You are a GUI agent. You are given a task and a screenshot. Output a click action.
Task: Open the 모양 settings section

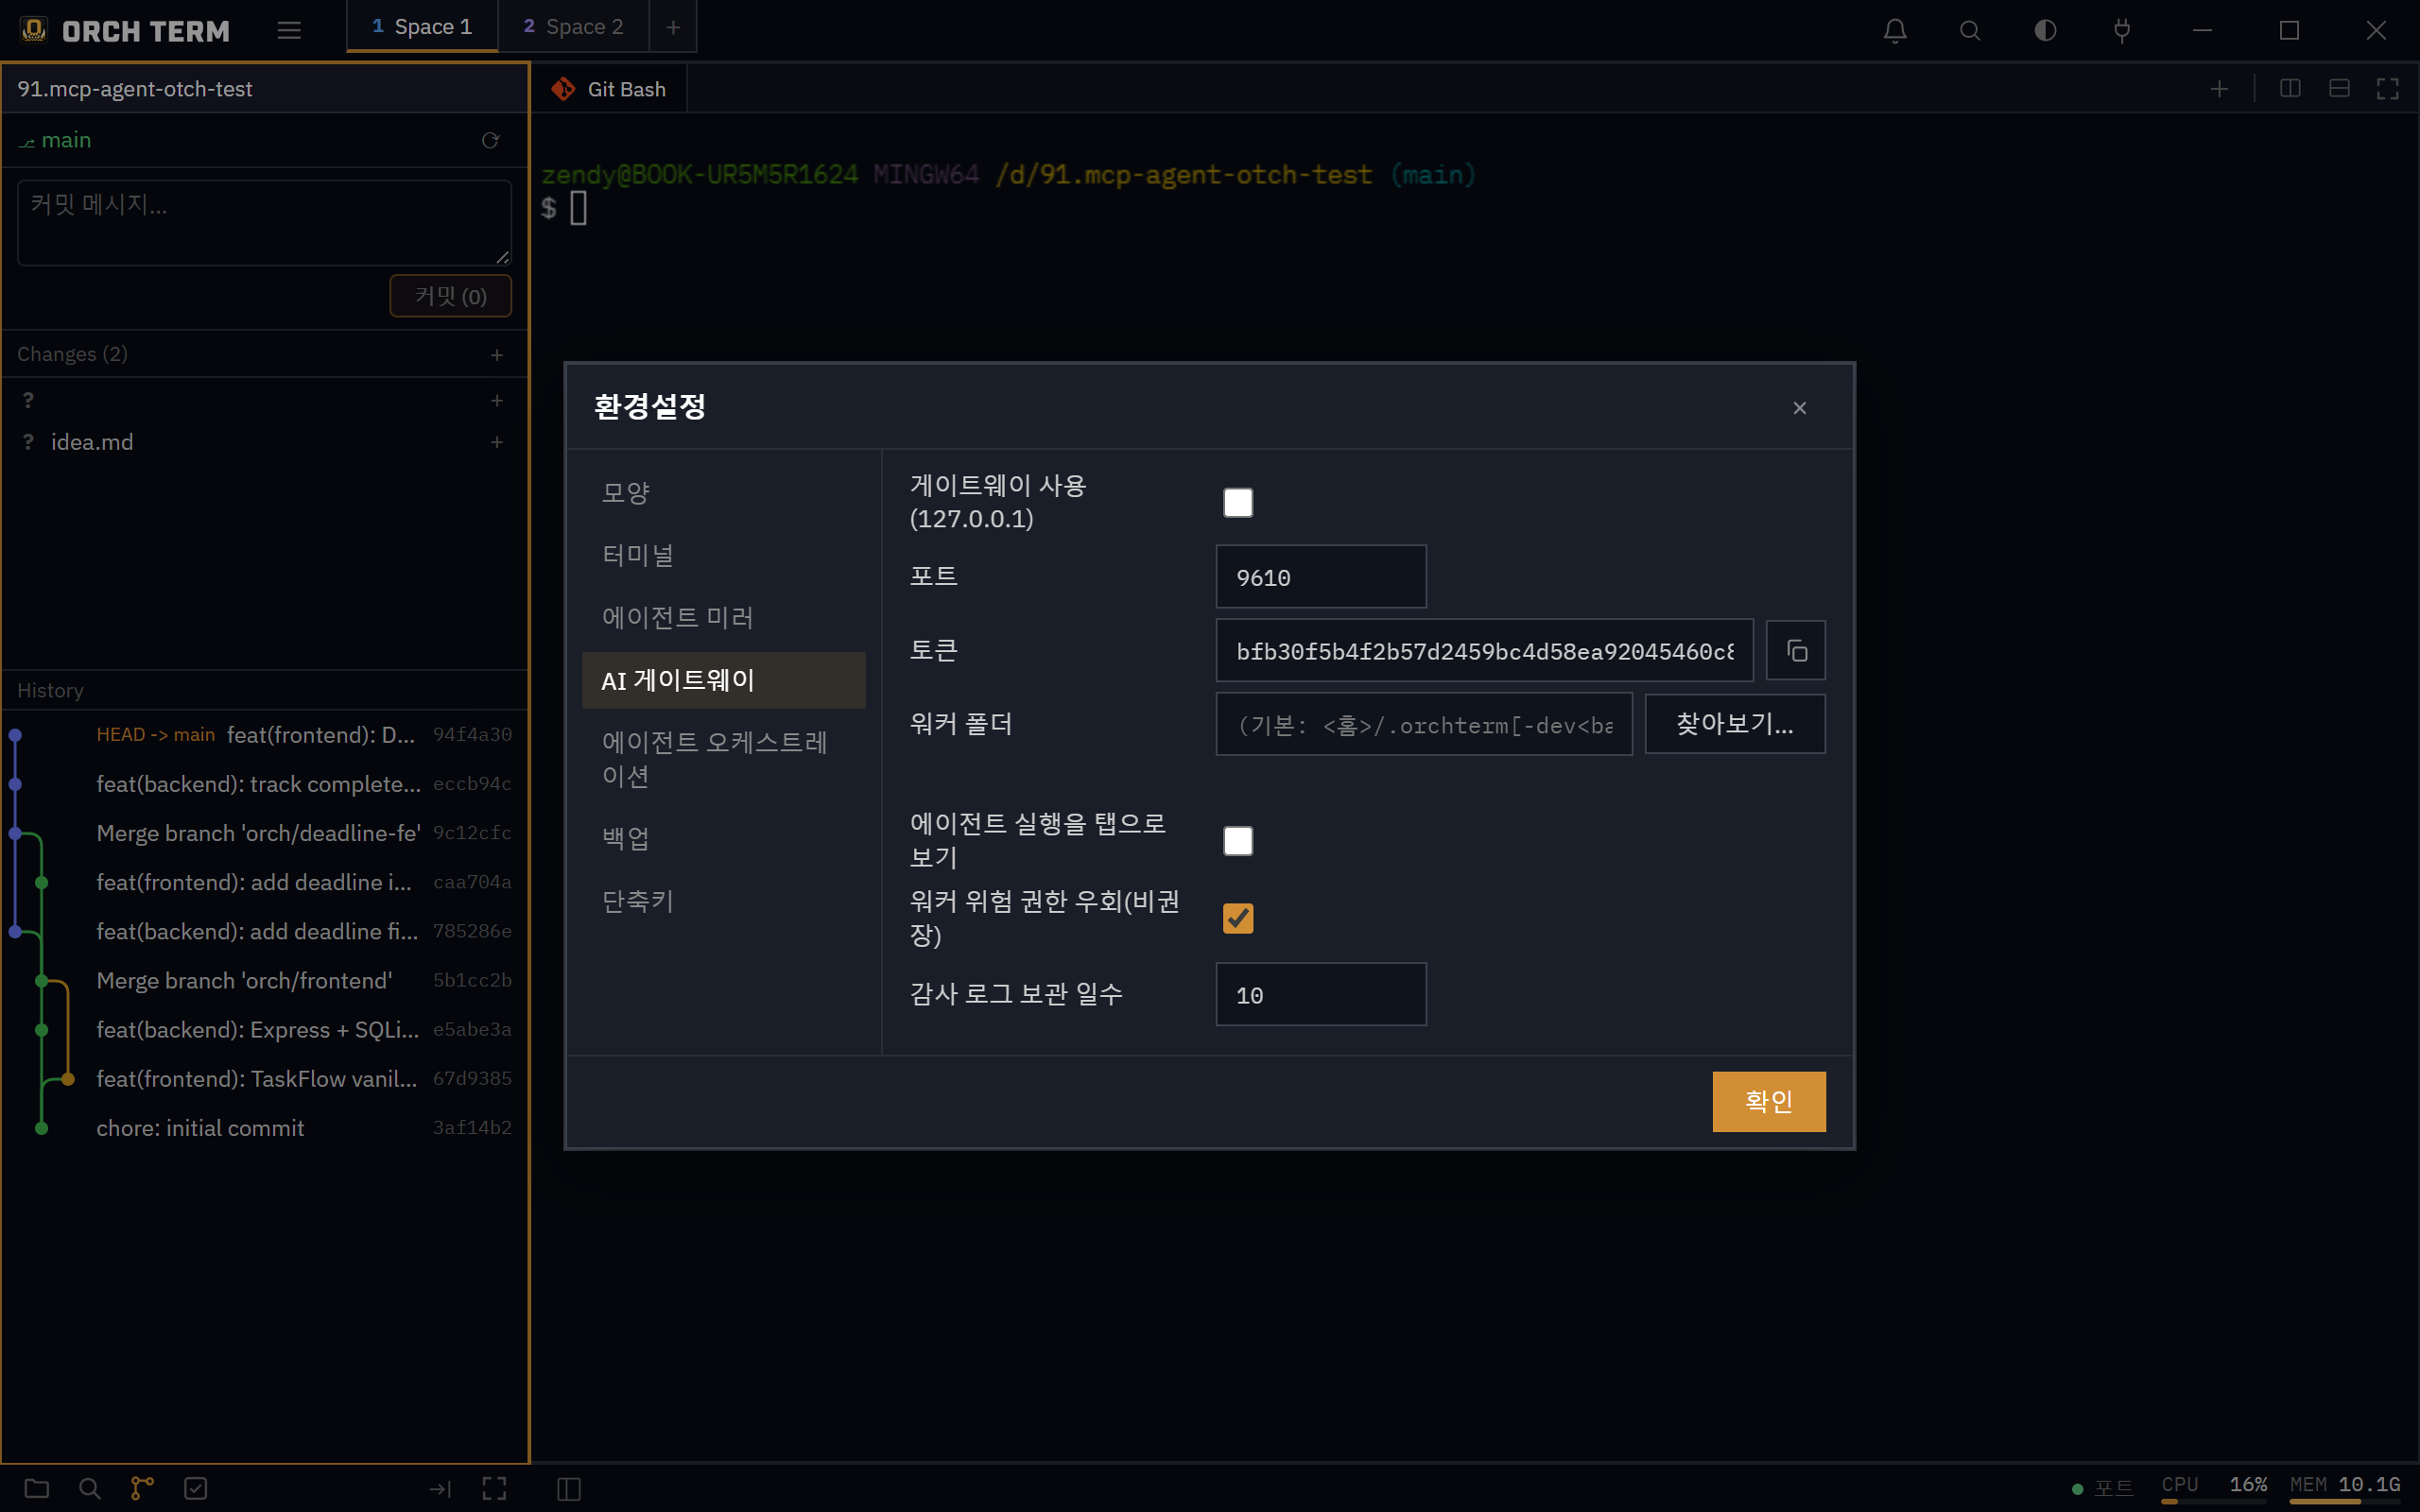click(x=723, y=492)
